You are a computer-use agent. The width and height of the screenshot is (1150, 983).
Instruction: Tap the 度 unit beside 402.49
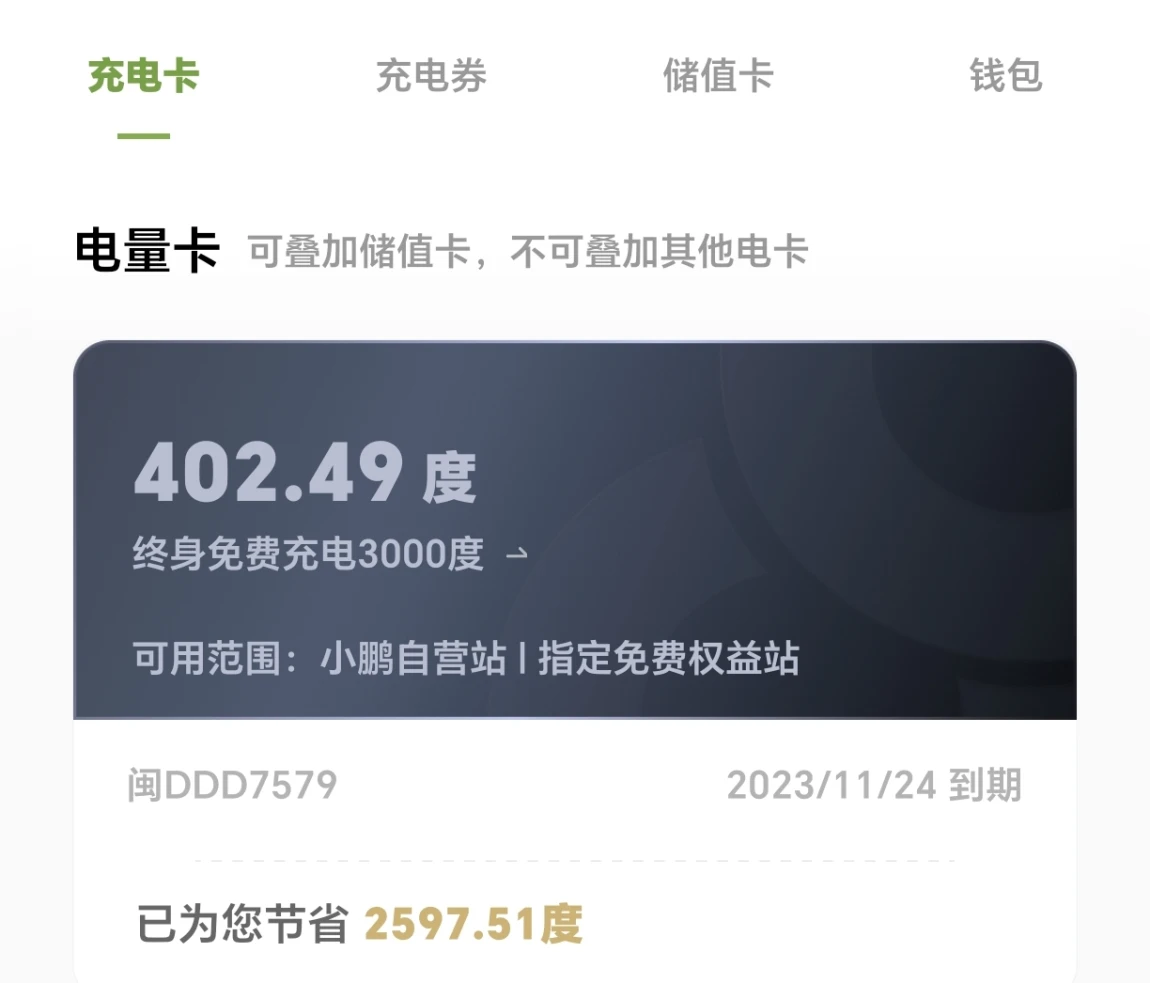[449, 478]
